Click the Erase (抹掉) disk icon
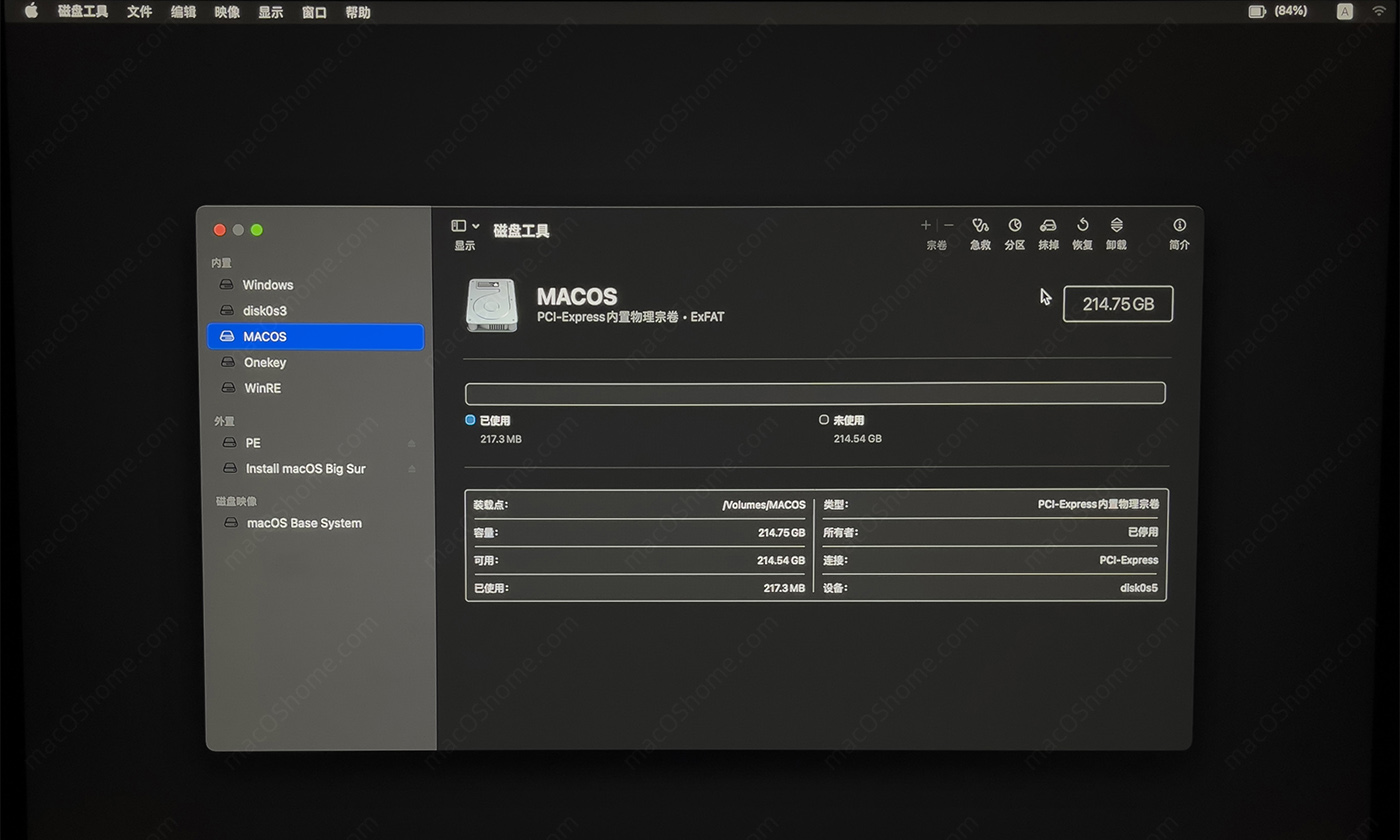Image resolution: width=1400 pixels, height=840 pixels. pos(1048,226)
